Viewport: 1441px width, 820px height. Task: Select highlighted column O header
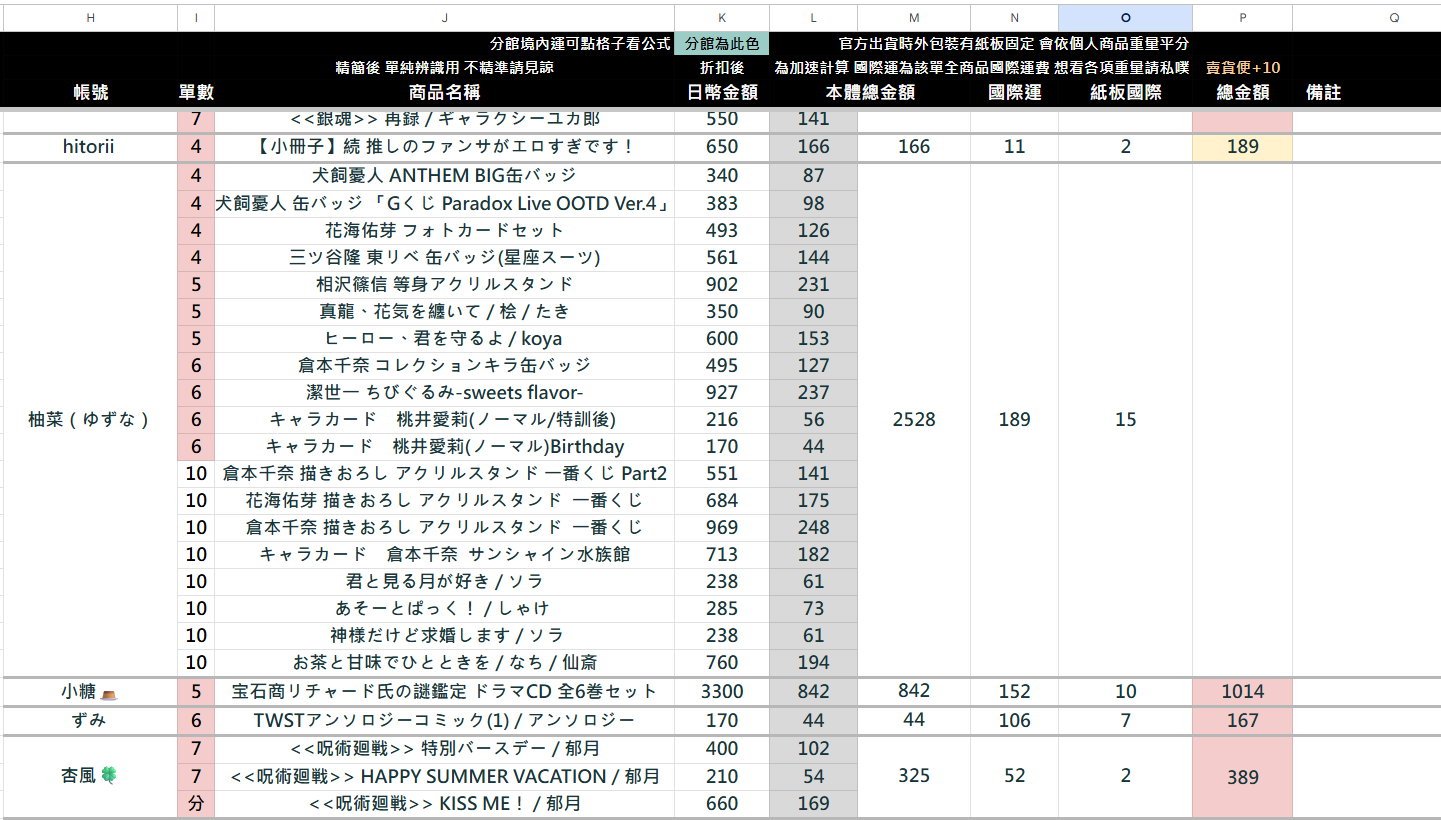(1126, 18)
